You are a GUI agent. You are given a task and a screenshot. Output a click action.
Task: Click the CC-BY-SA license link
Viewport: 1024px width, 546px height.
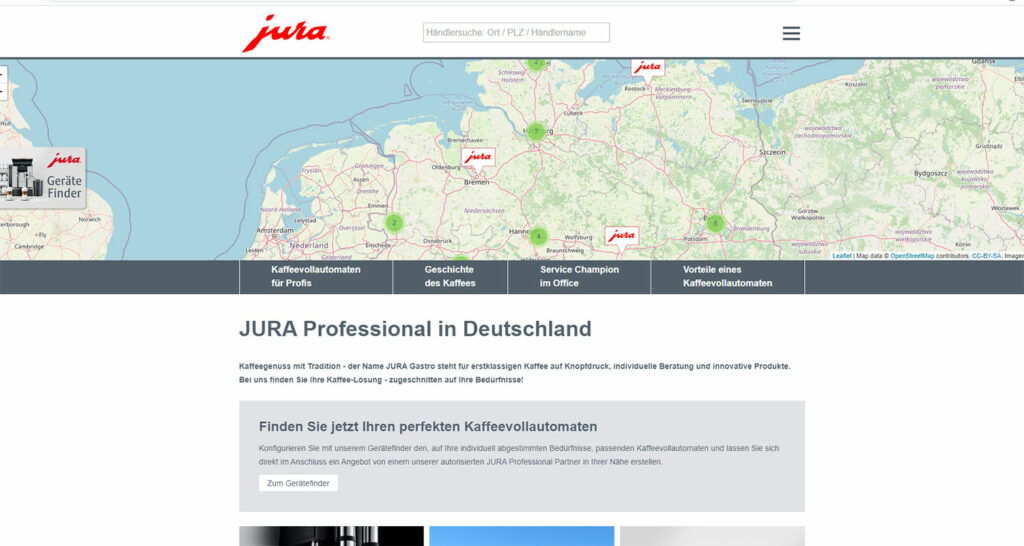coord(987,256)
